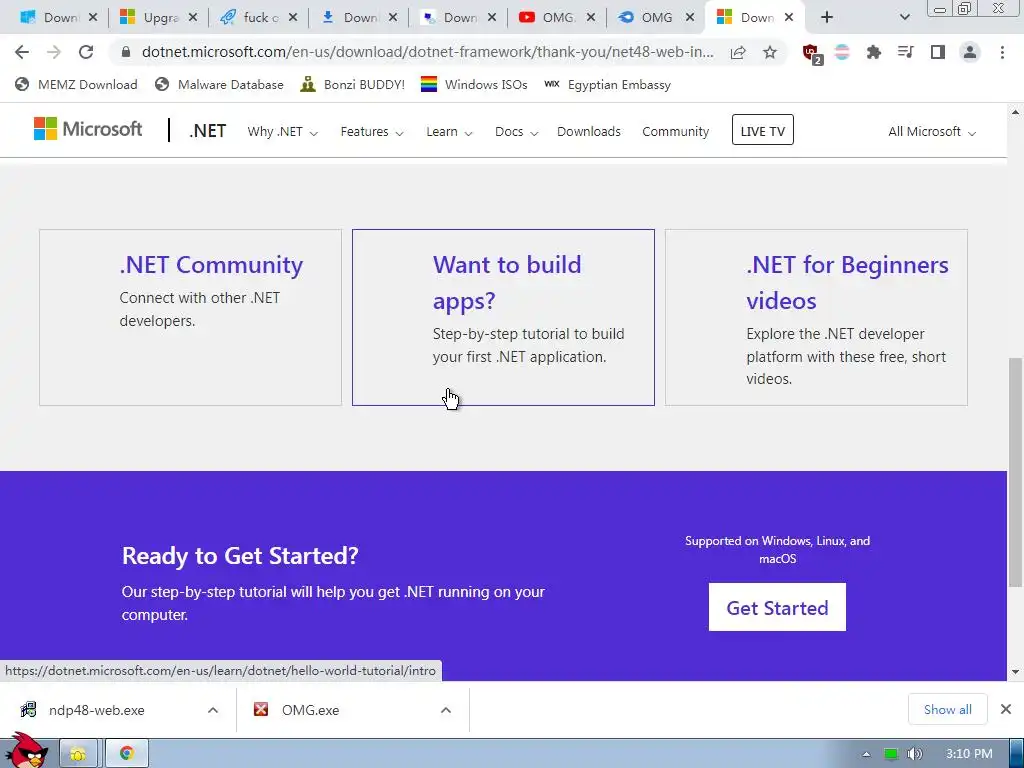
Task: Bookmark this page with the star
Action: tap(770, 52)
